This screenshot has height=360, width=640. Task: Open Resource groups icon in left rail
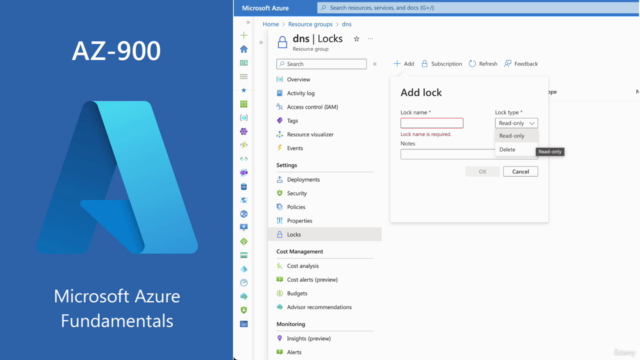click(x=244, y=118)
